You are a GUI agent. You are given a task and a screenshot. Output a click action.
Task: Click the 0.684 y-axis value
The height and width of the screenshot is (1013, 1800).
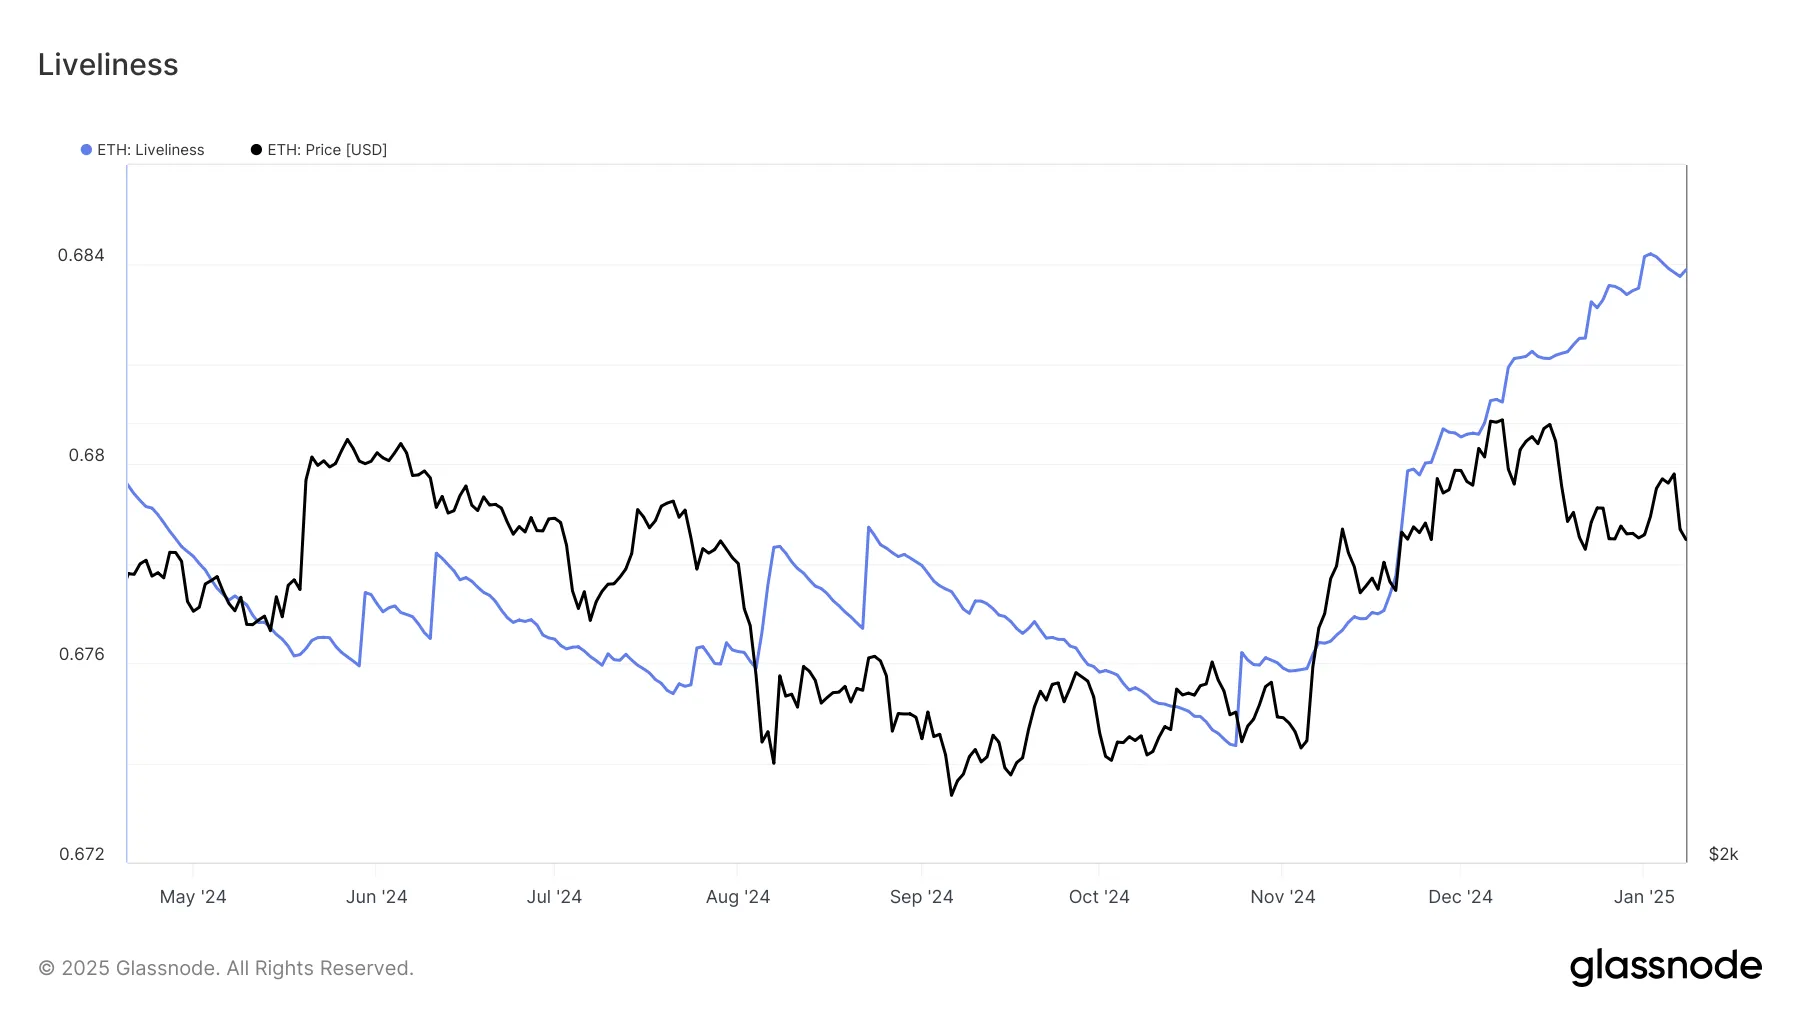pyautogui.click(x=81, y=255)
